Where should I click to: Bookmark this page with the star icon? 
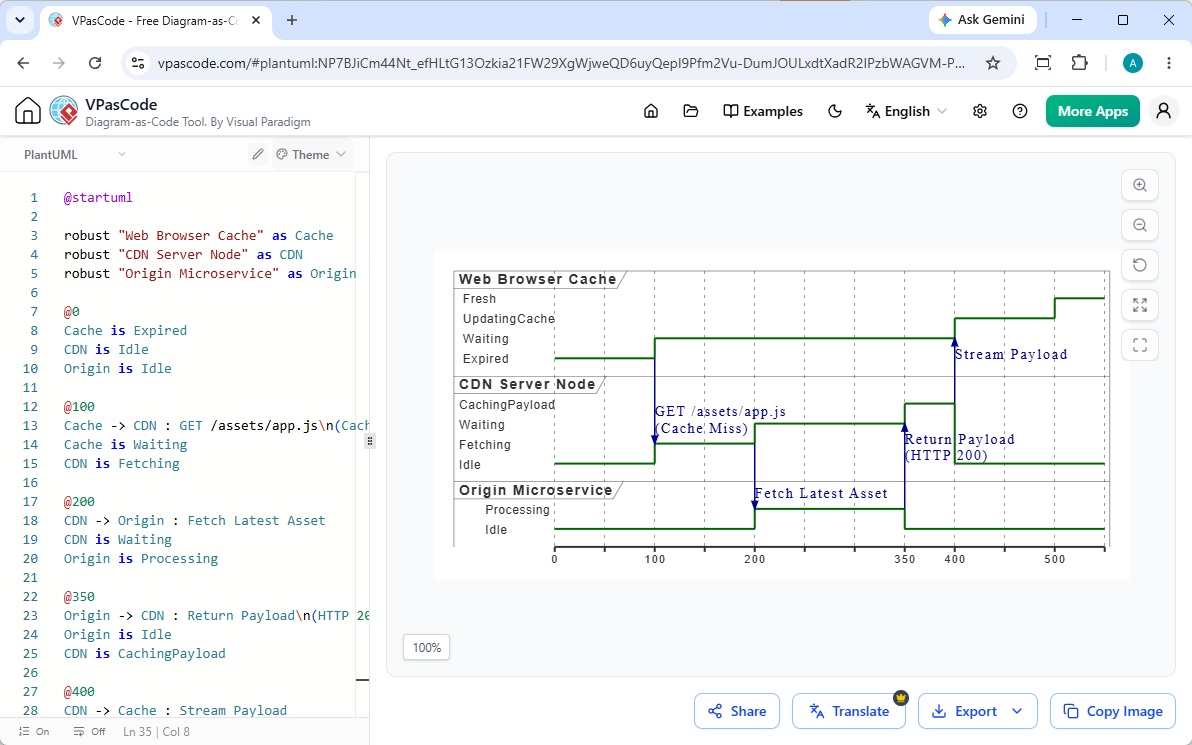click(x=993, y=63)
